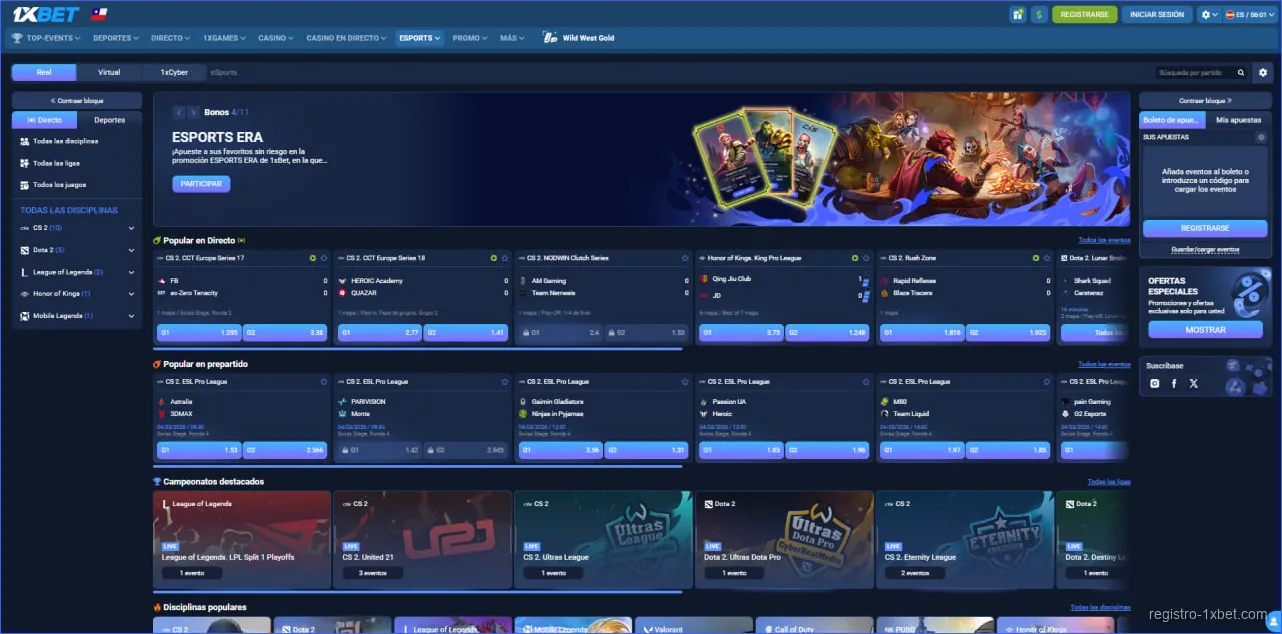Click MOSTRAR in Ofertas Especiales

[1205, 330]
